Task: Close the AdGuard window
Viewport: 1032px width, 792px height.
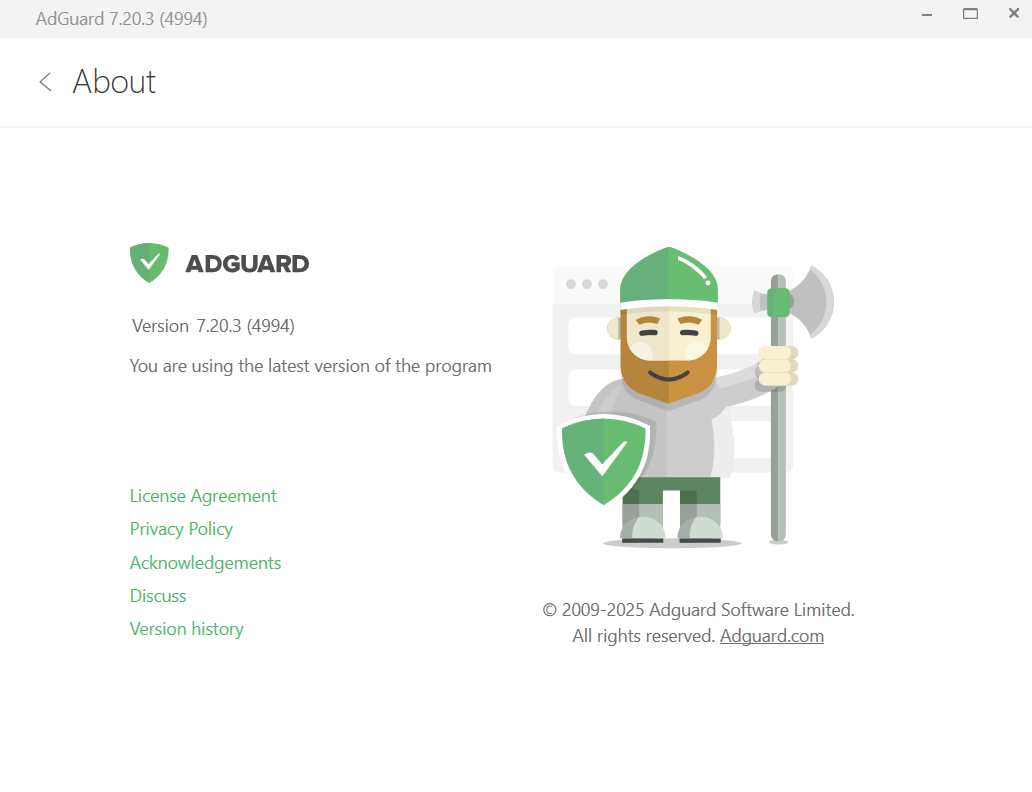Action: point(1014,13)
